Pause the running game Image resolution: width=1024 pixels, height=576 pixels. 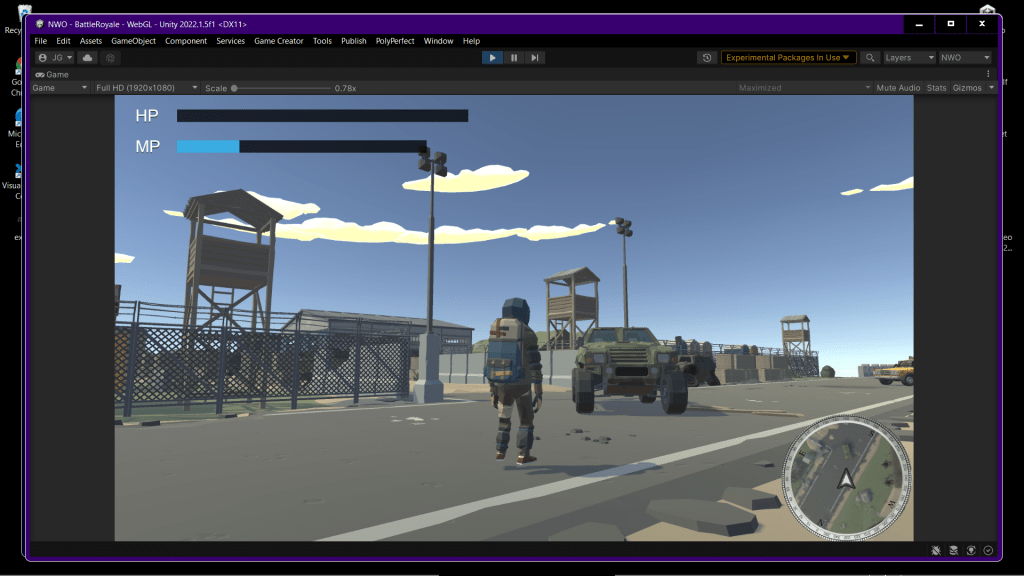(x=514, y=58)
